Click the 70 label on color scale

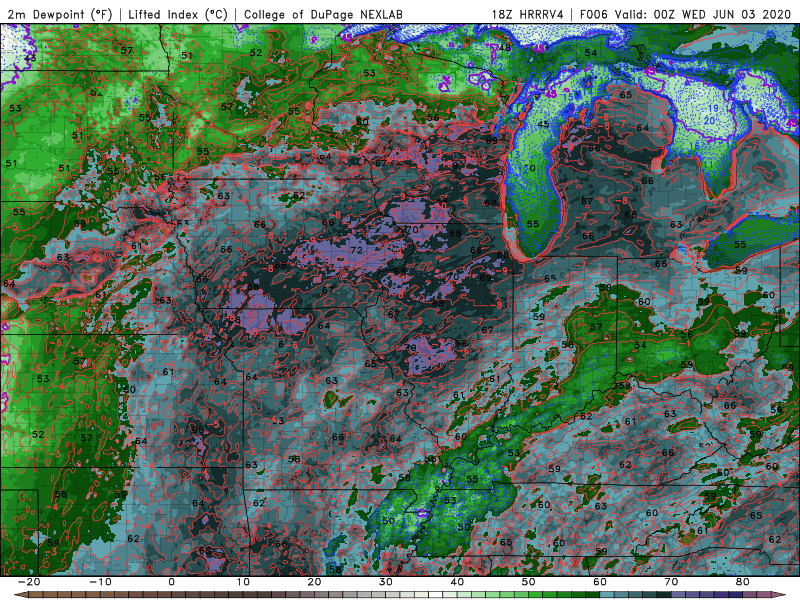(671, 582)
